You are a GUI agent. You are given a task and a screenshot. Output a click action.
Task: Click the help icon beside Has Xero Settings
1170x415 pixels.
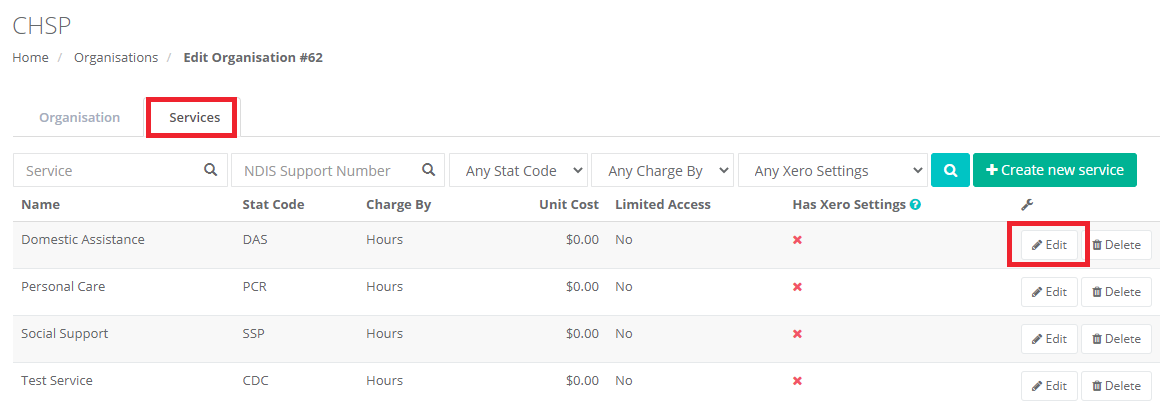pos(916,205)
